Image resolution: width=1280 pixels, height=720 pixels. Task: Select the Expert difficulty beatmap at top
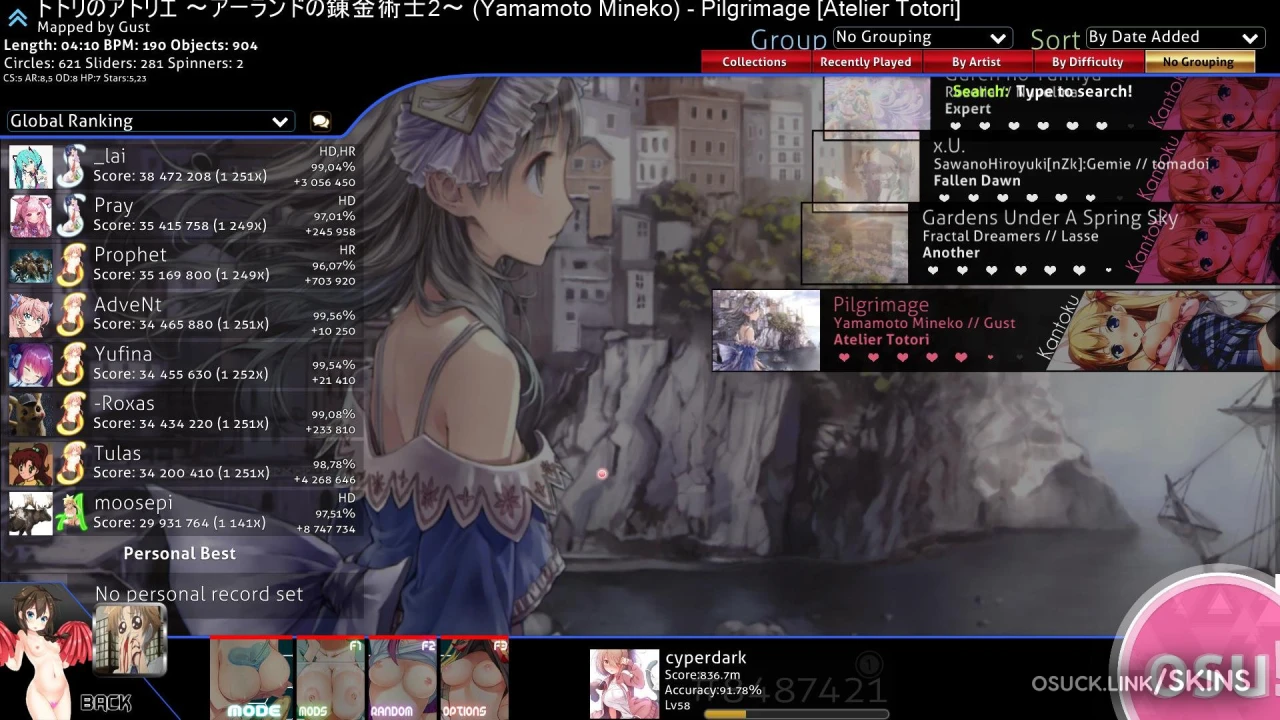(x=1051, y=104)
